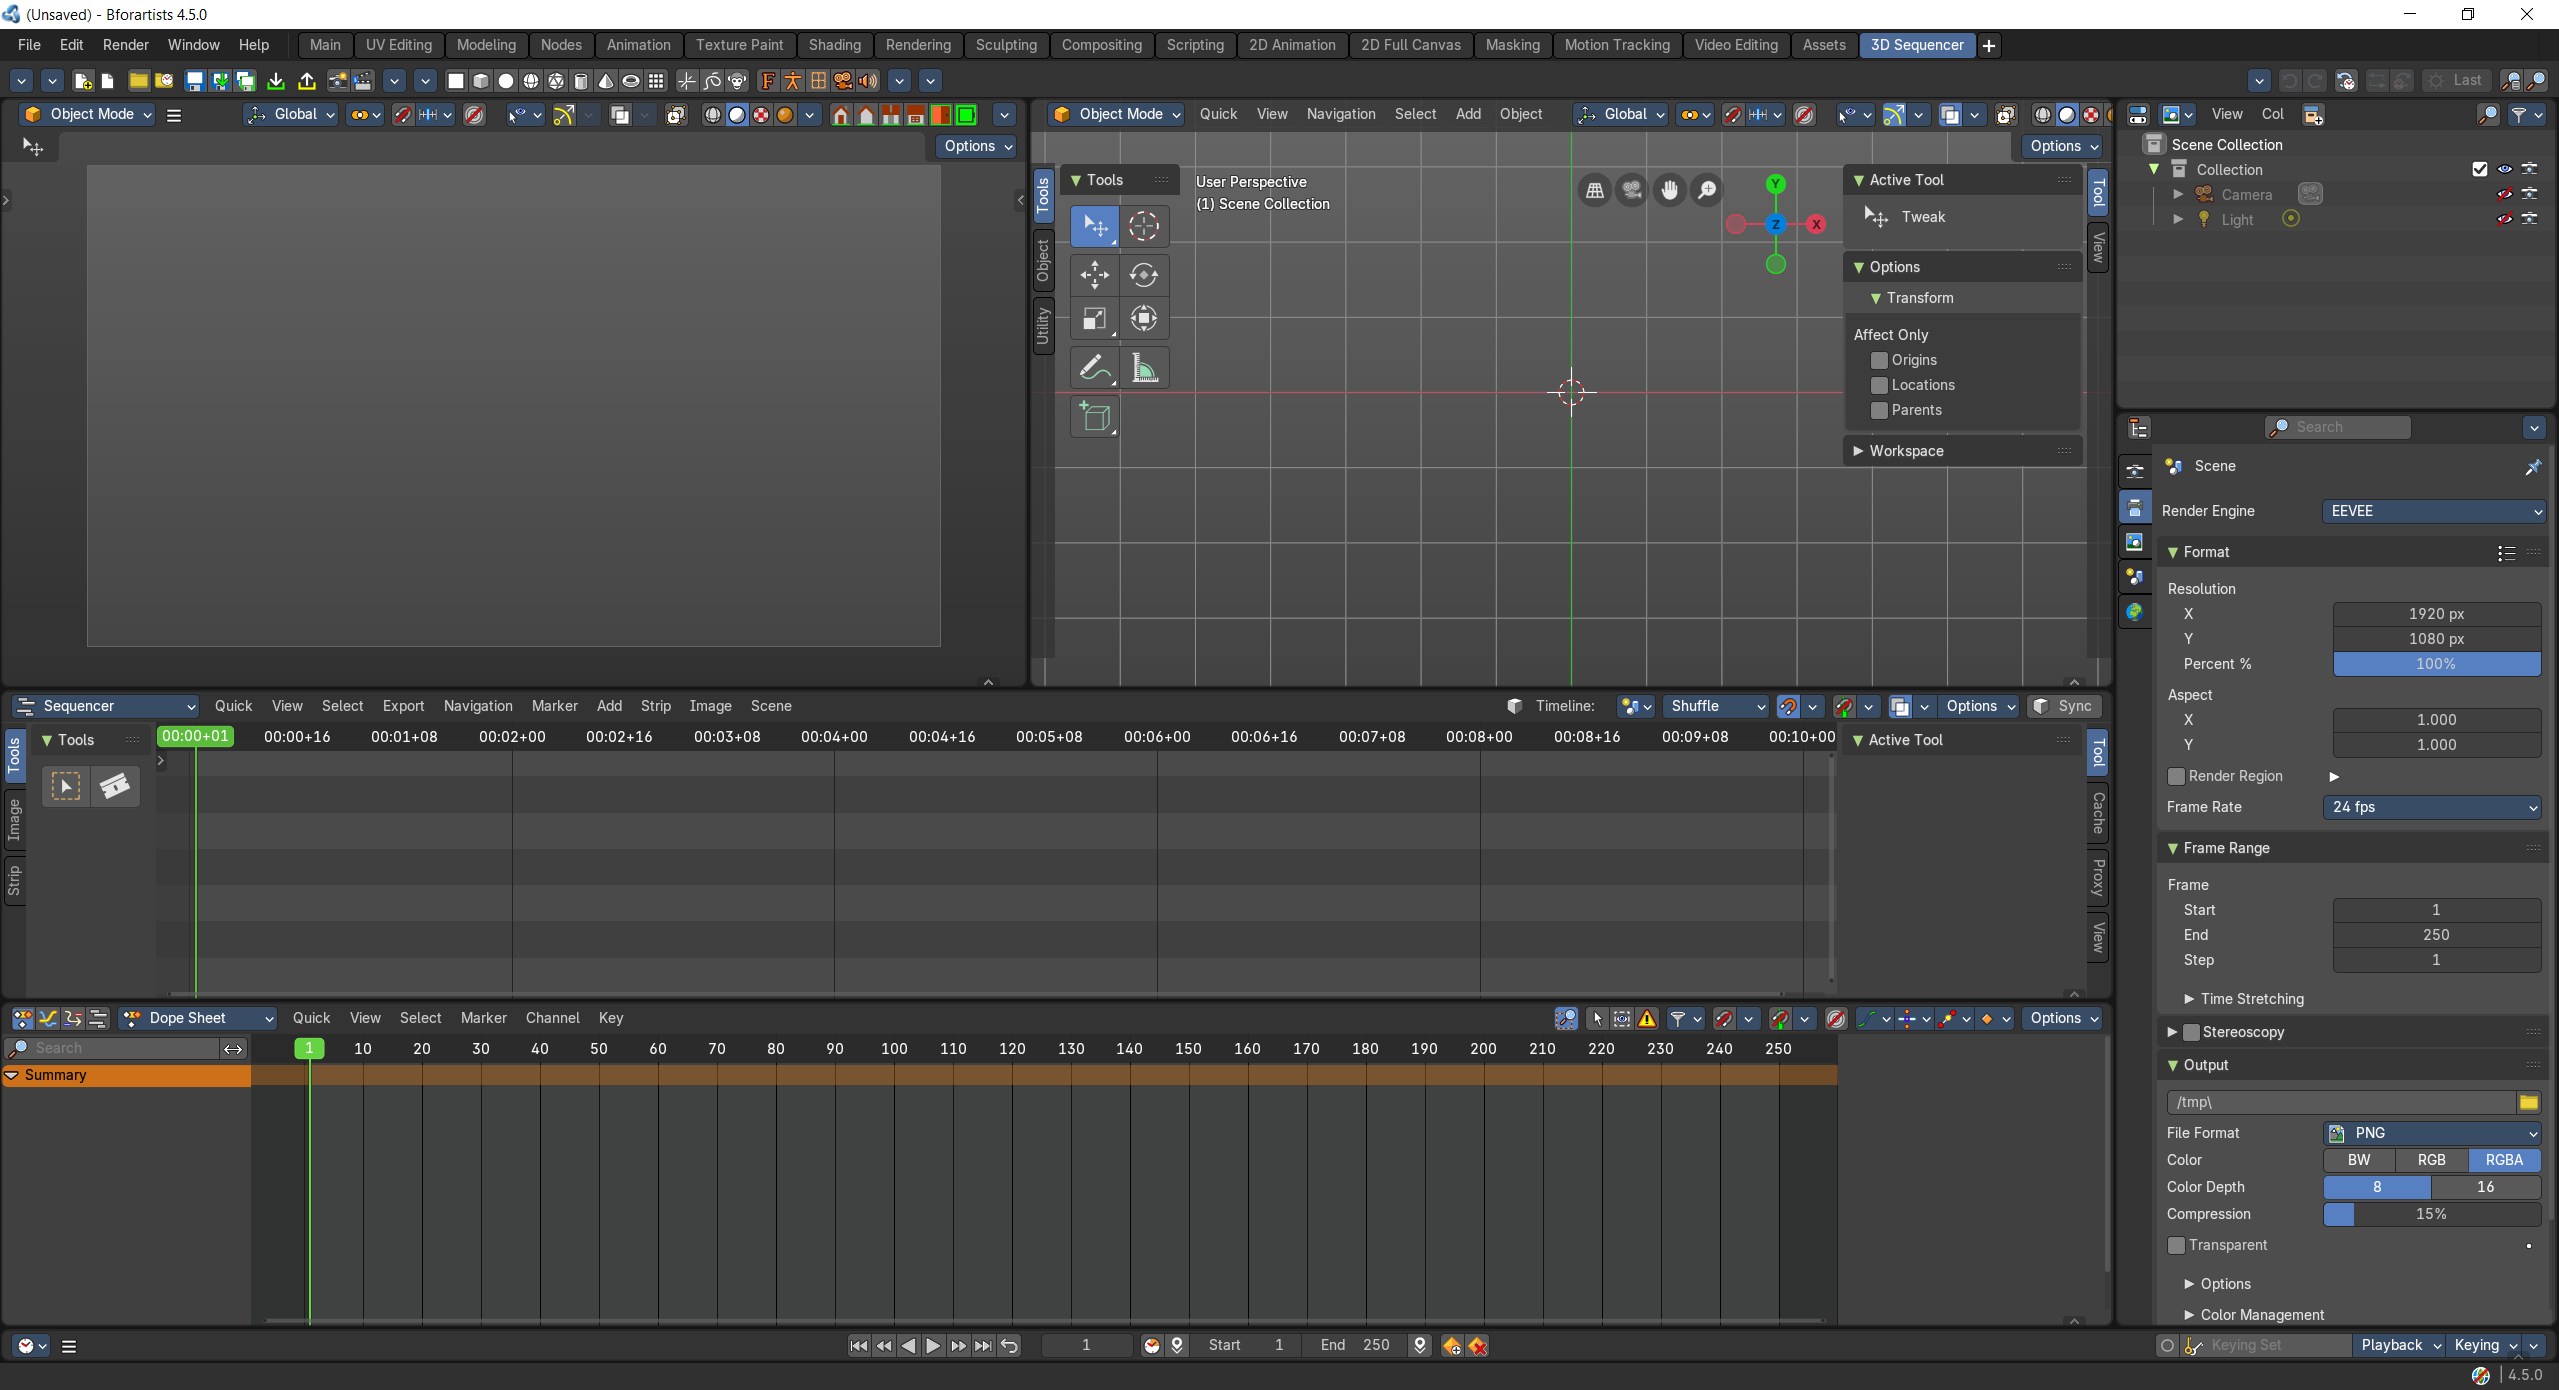Toggle Collection exclude checkbox in outliner
The height and width of the screenshot is (1390, 2559).
[x=2480, y=169]
